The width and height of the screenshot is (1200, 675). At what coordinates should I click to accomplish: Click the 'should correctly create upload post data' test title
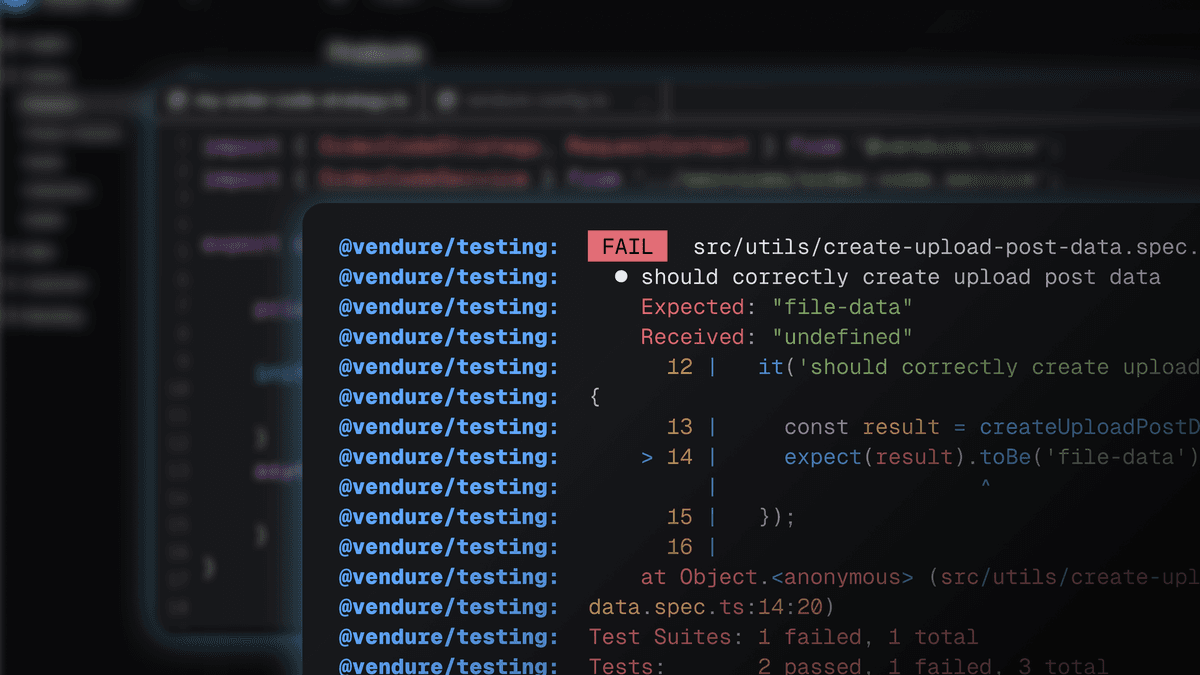coord(900,277)
